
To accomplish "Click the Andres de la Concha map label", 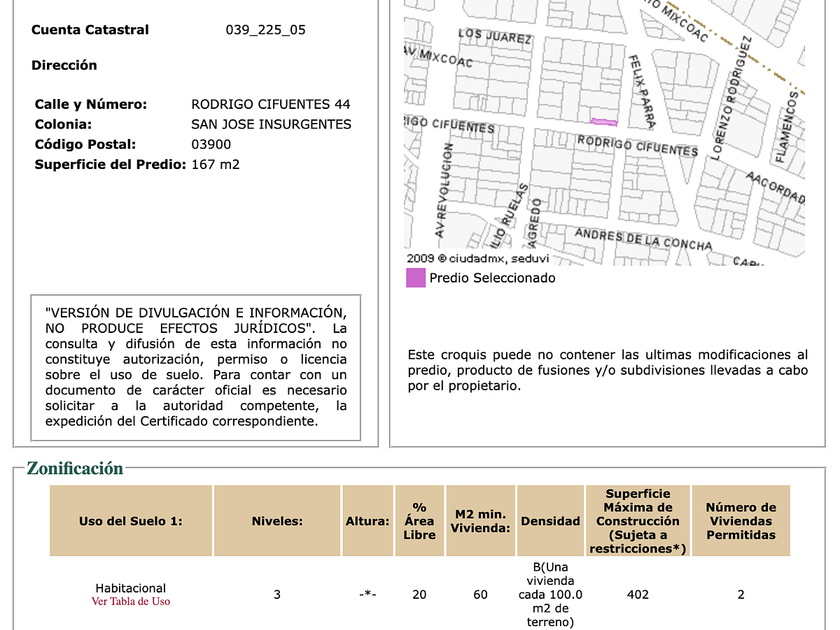I will pos(643,239).
